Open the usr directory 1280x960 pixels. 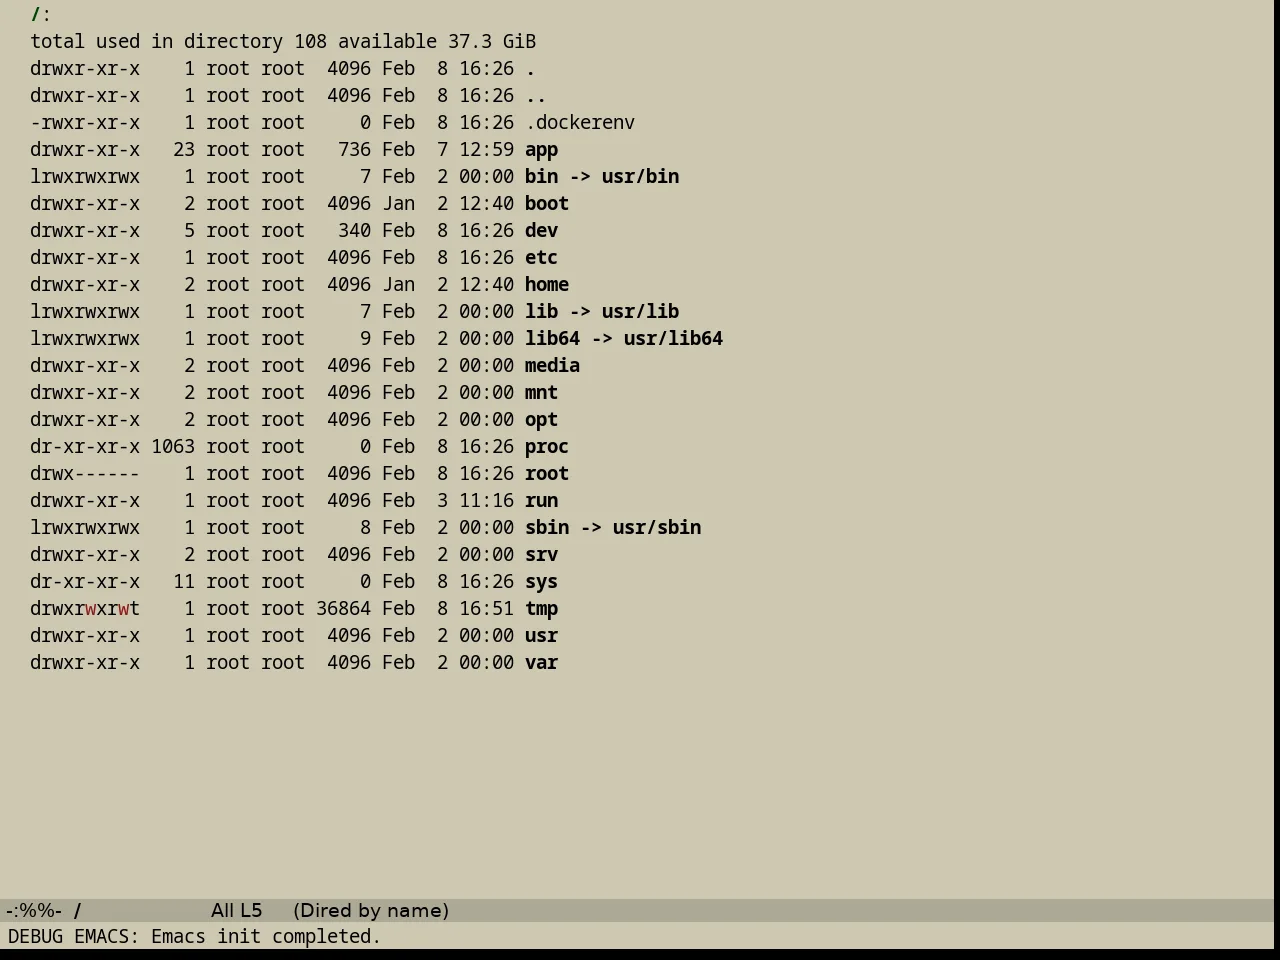coord(541,636)
